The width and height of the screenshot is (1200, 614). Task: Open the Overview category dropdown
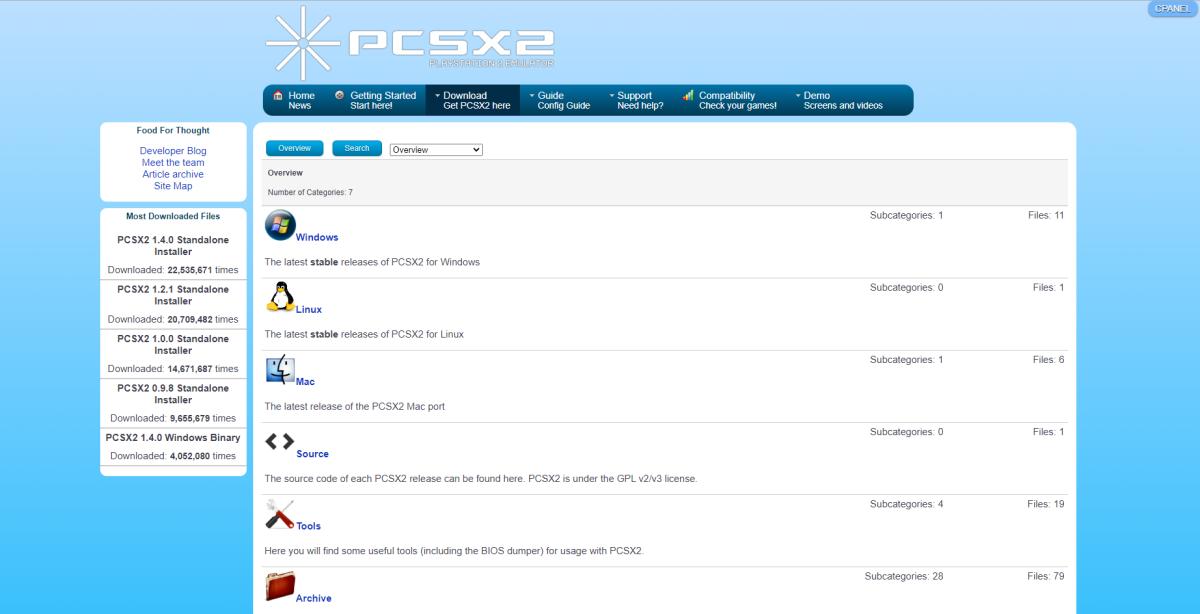click(436, 150)
